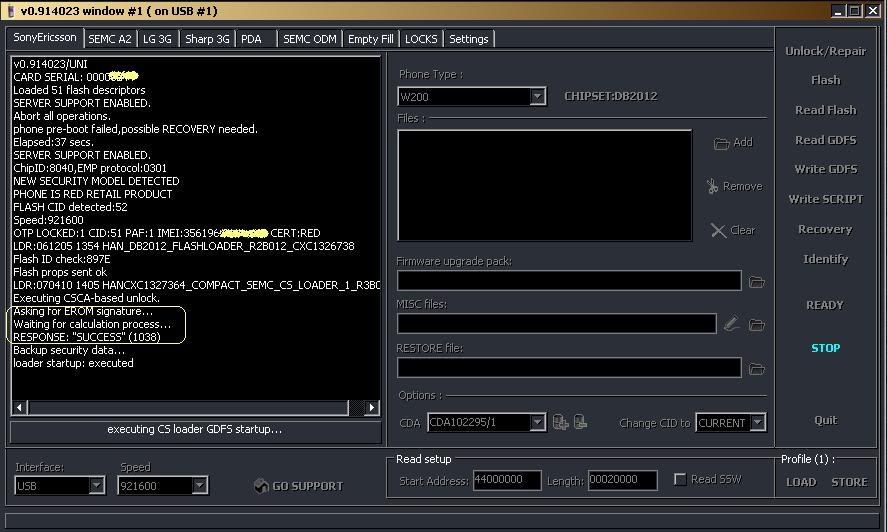Click the READY status label

(x=825, y=305)
